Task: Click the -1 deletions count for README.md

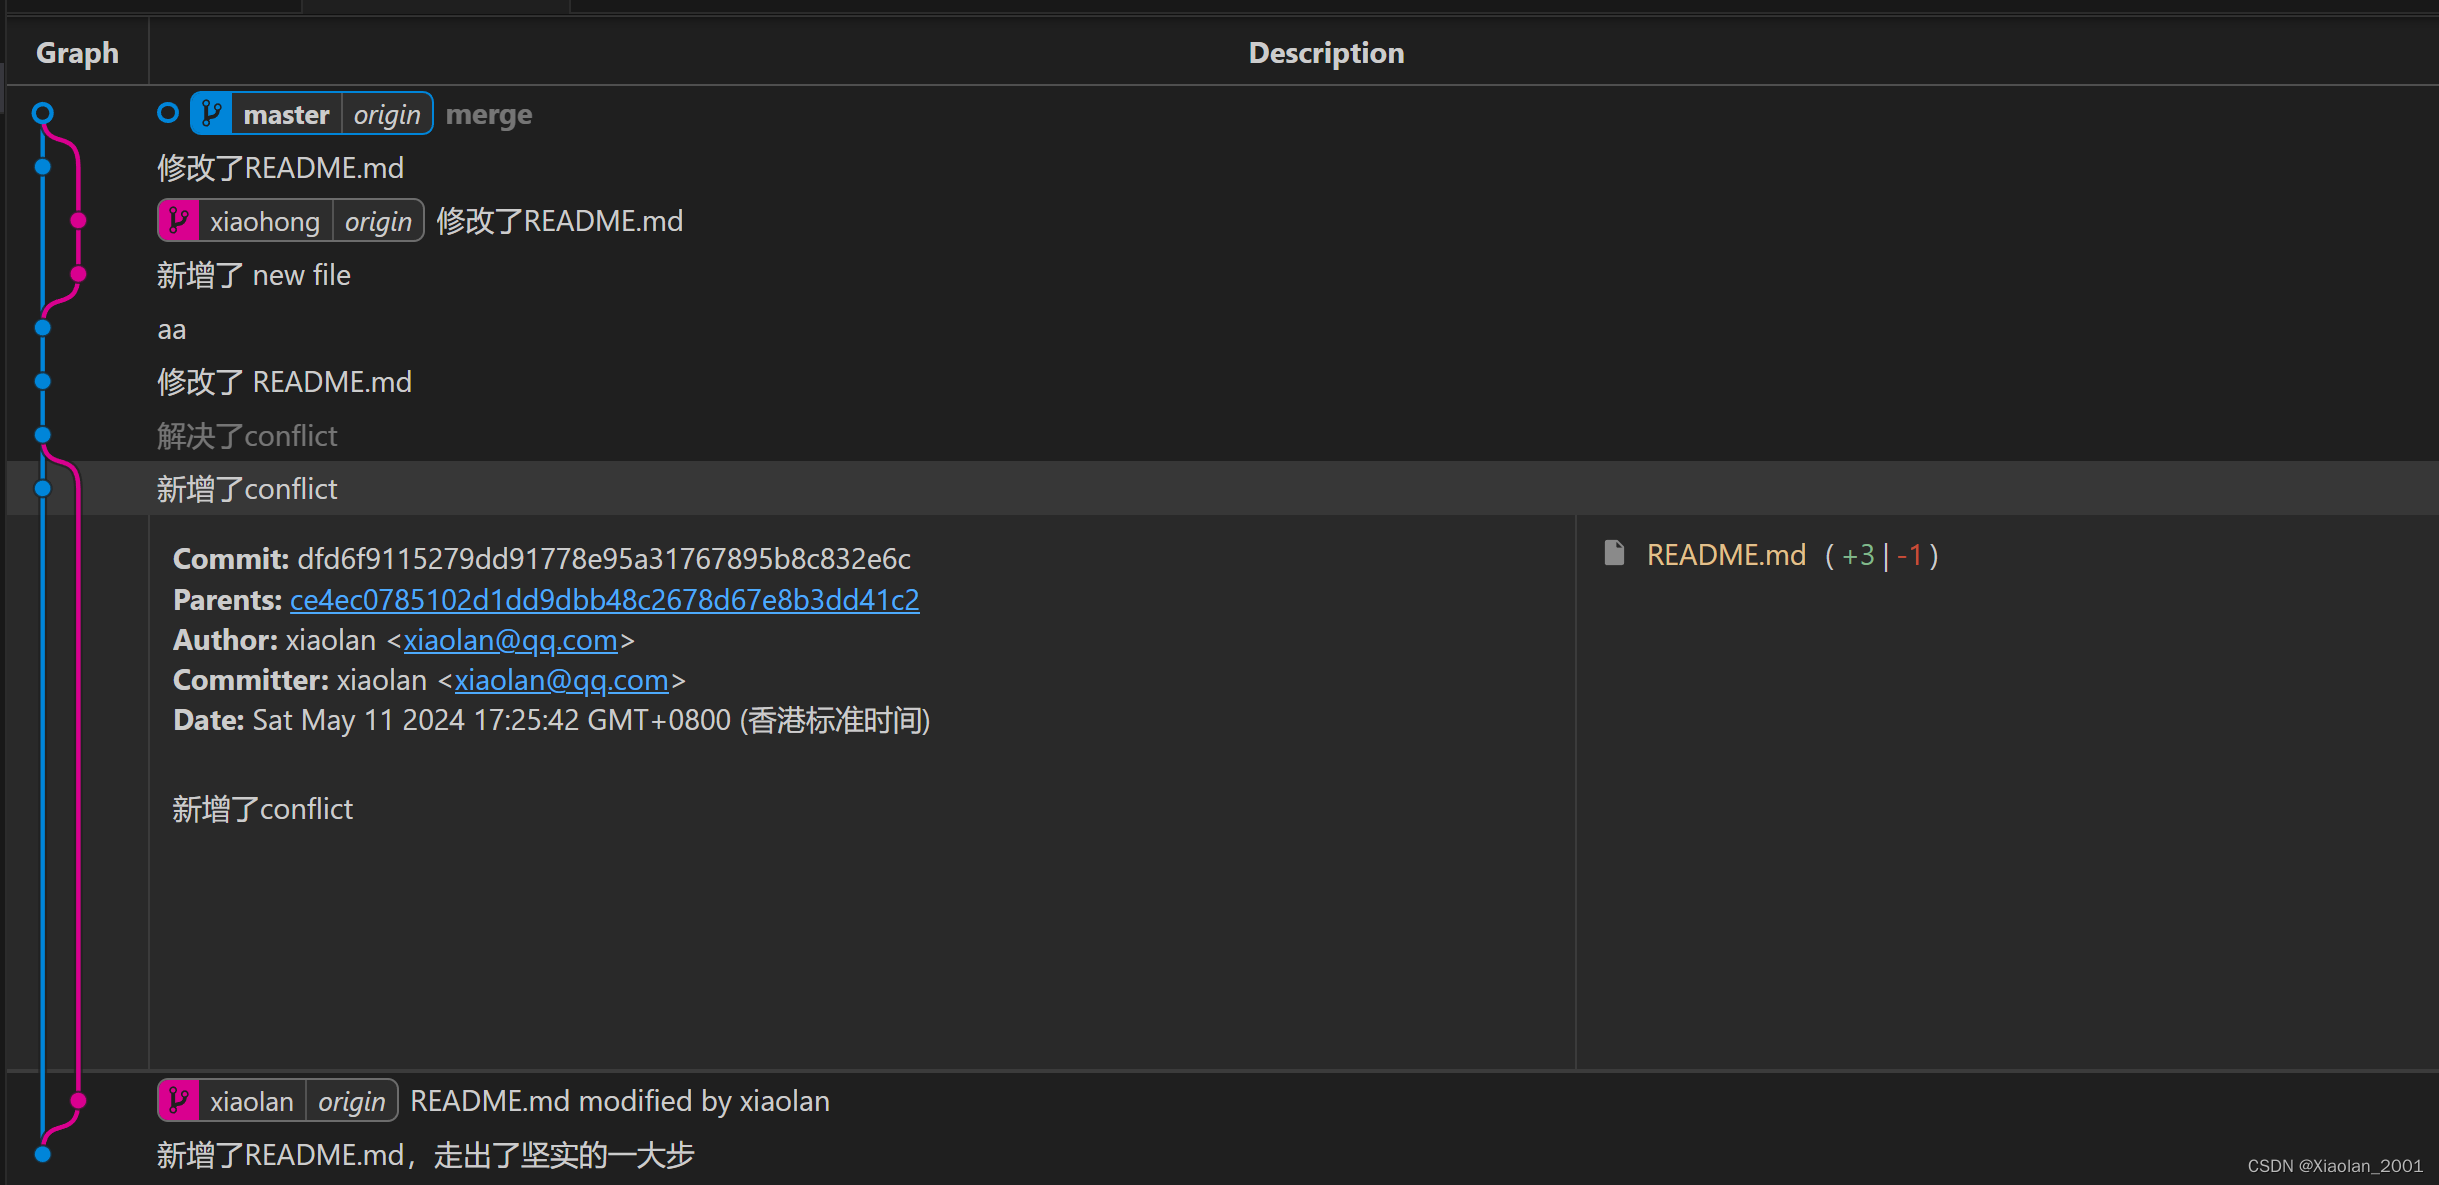Action: (x=1909, y=555)
